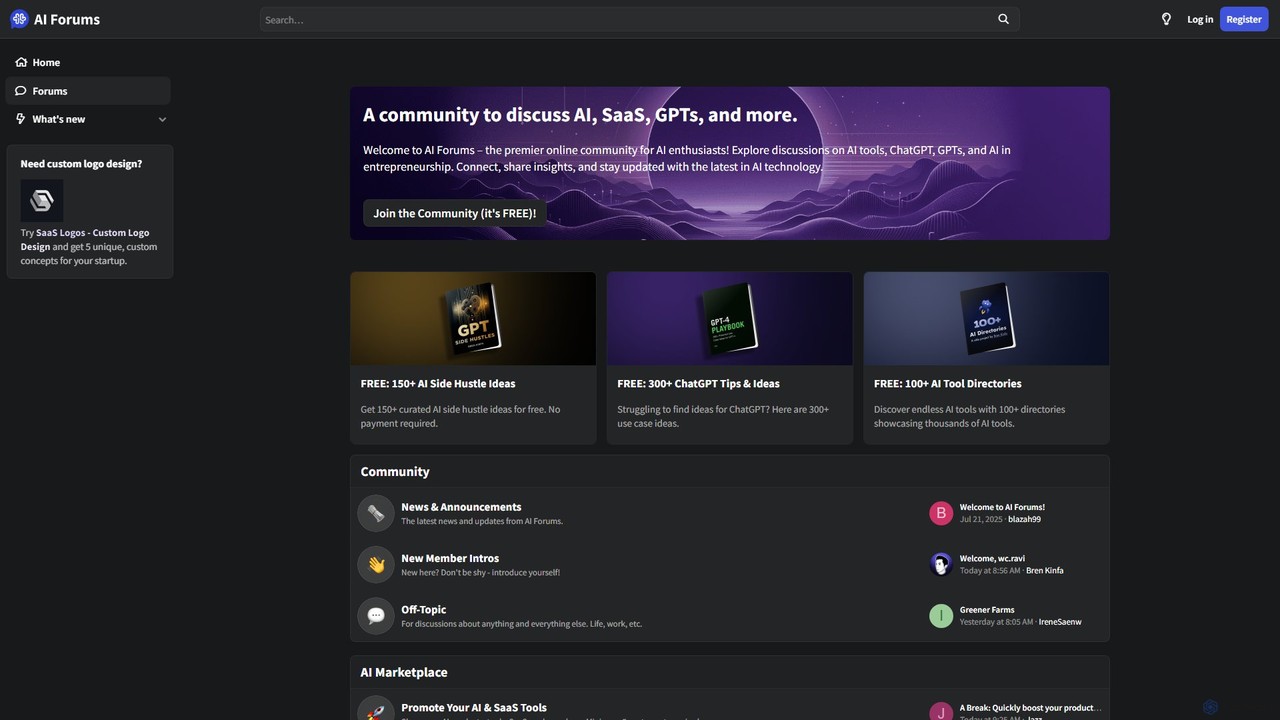Click the Yesterday at 8:05 AM timestamp
The height and width of the screenshot is (720, 1280).
[996, 621]
